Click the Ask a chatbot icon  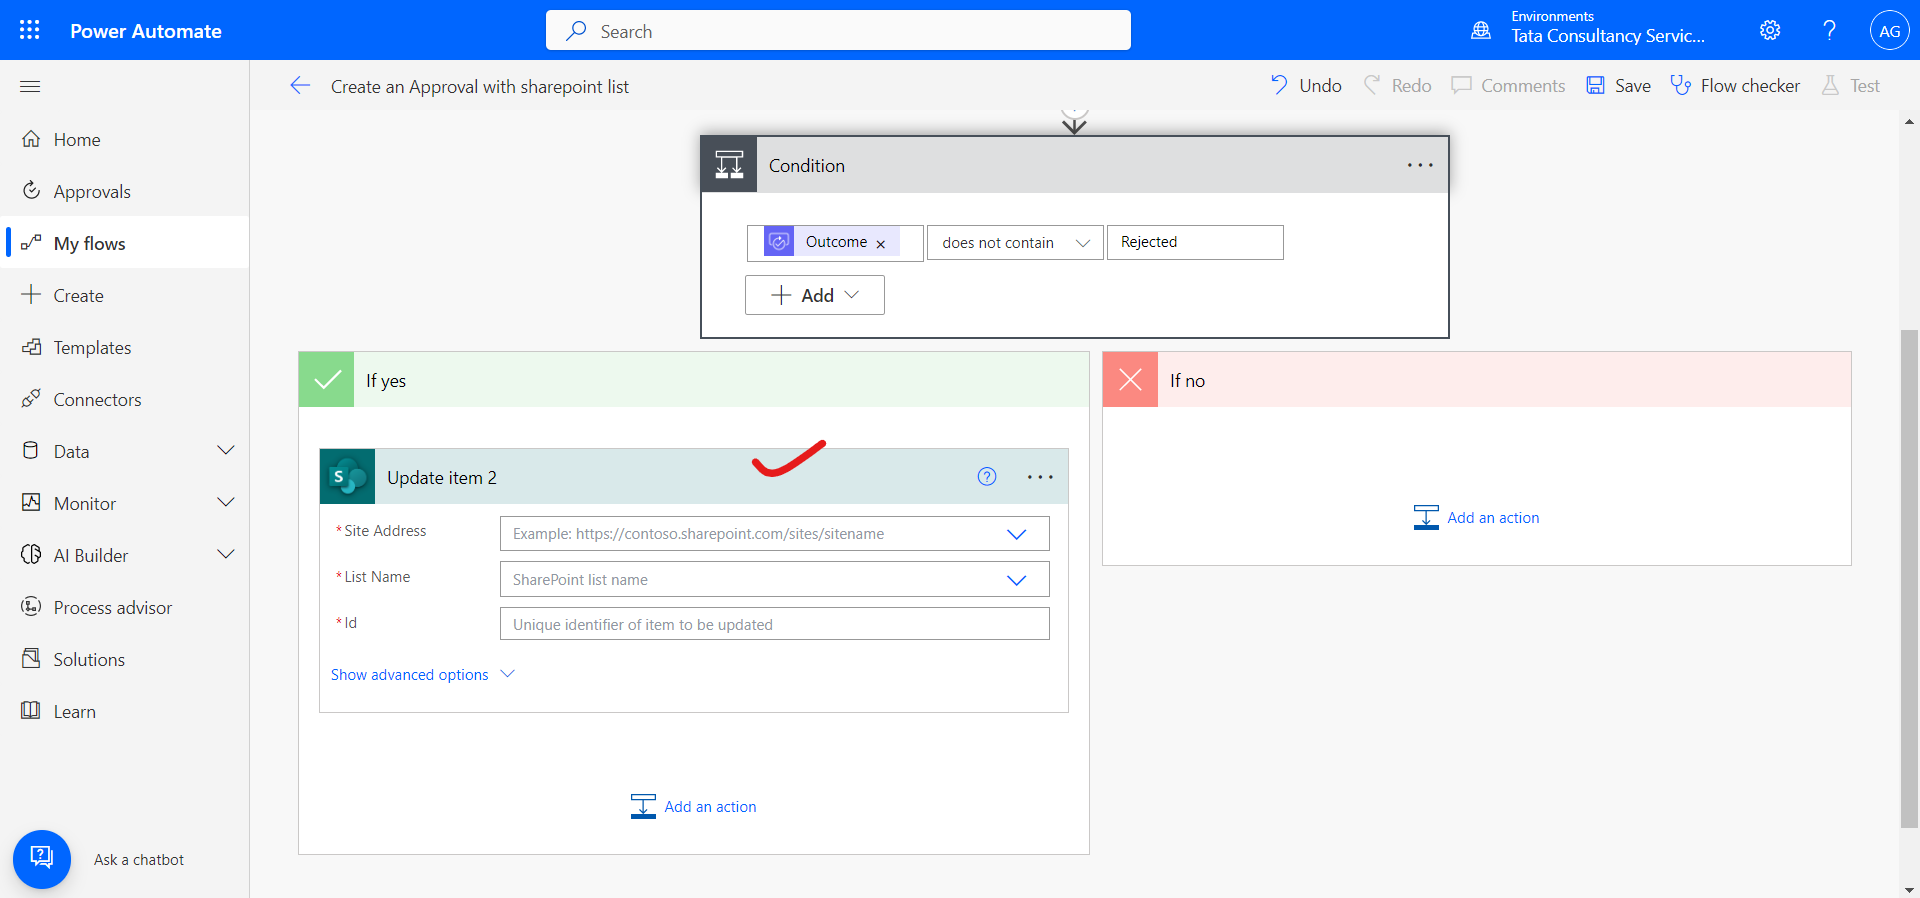point(42,859)
